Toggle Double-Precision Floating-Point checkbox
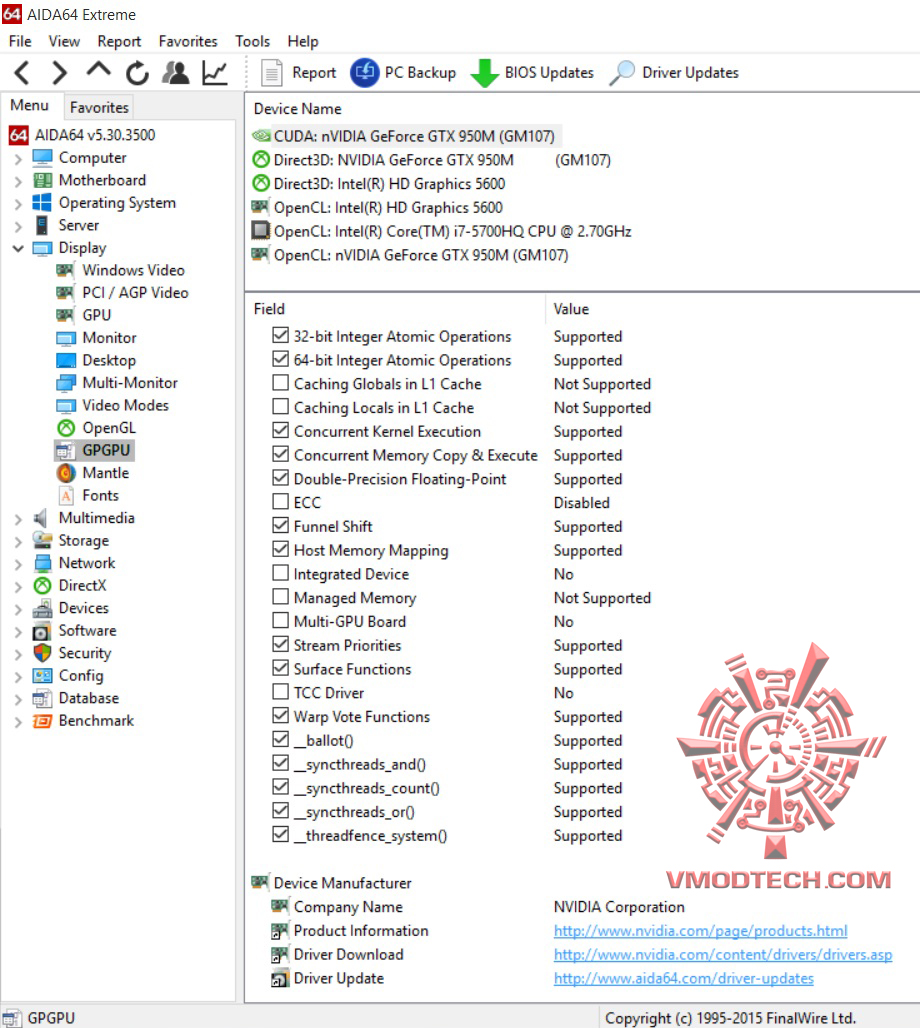The width and height of the screenshot is (920, 1028). pos(281,478)
